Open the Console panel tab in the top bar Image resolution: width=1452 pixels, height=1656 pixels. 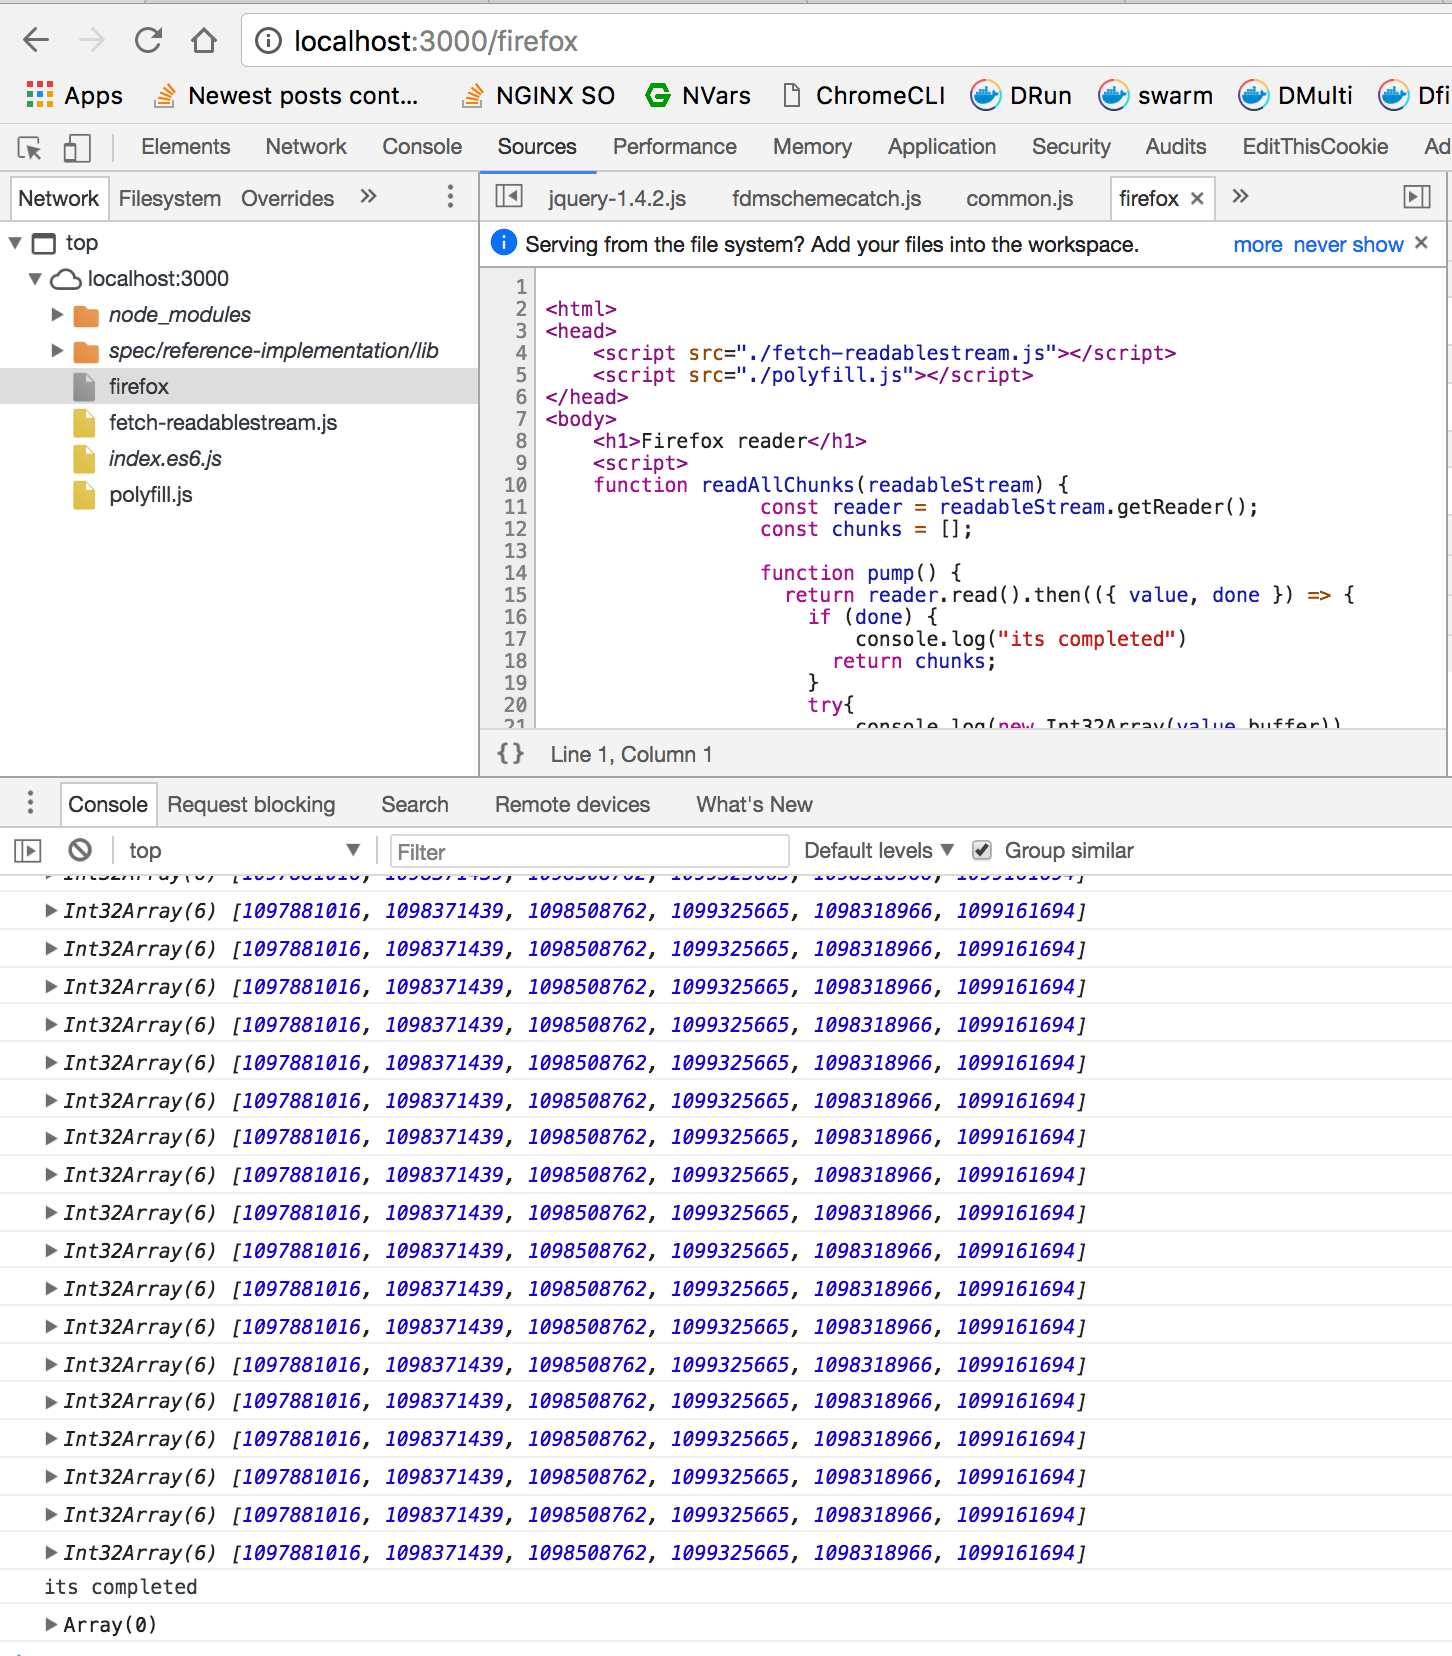click(x=422, y=147)
